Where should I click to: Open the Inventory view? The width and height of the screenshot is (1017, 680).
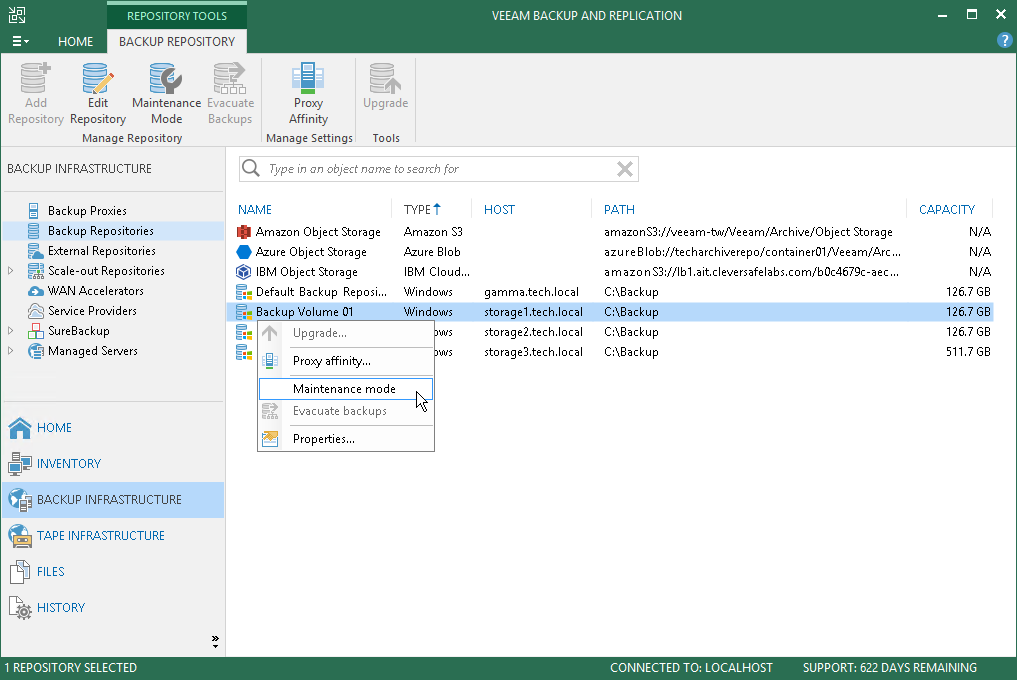click(x=68, y=464)
